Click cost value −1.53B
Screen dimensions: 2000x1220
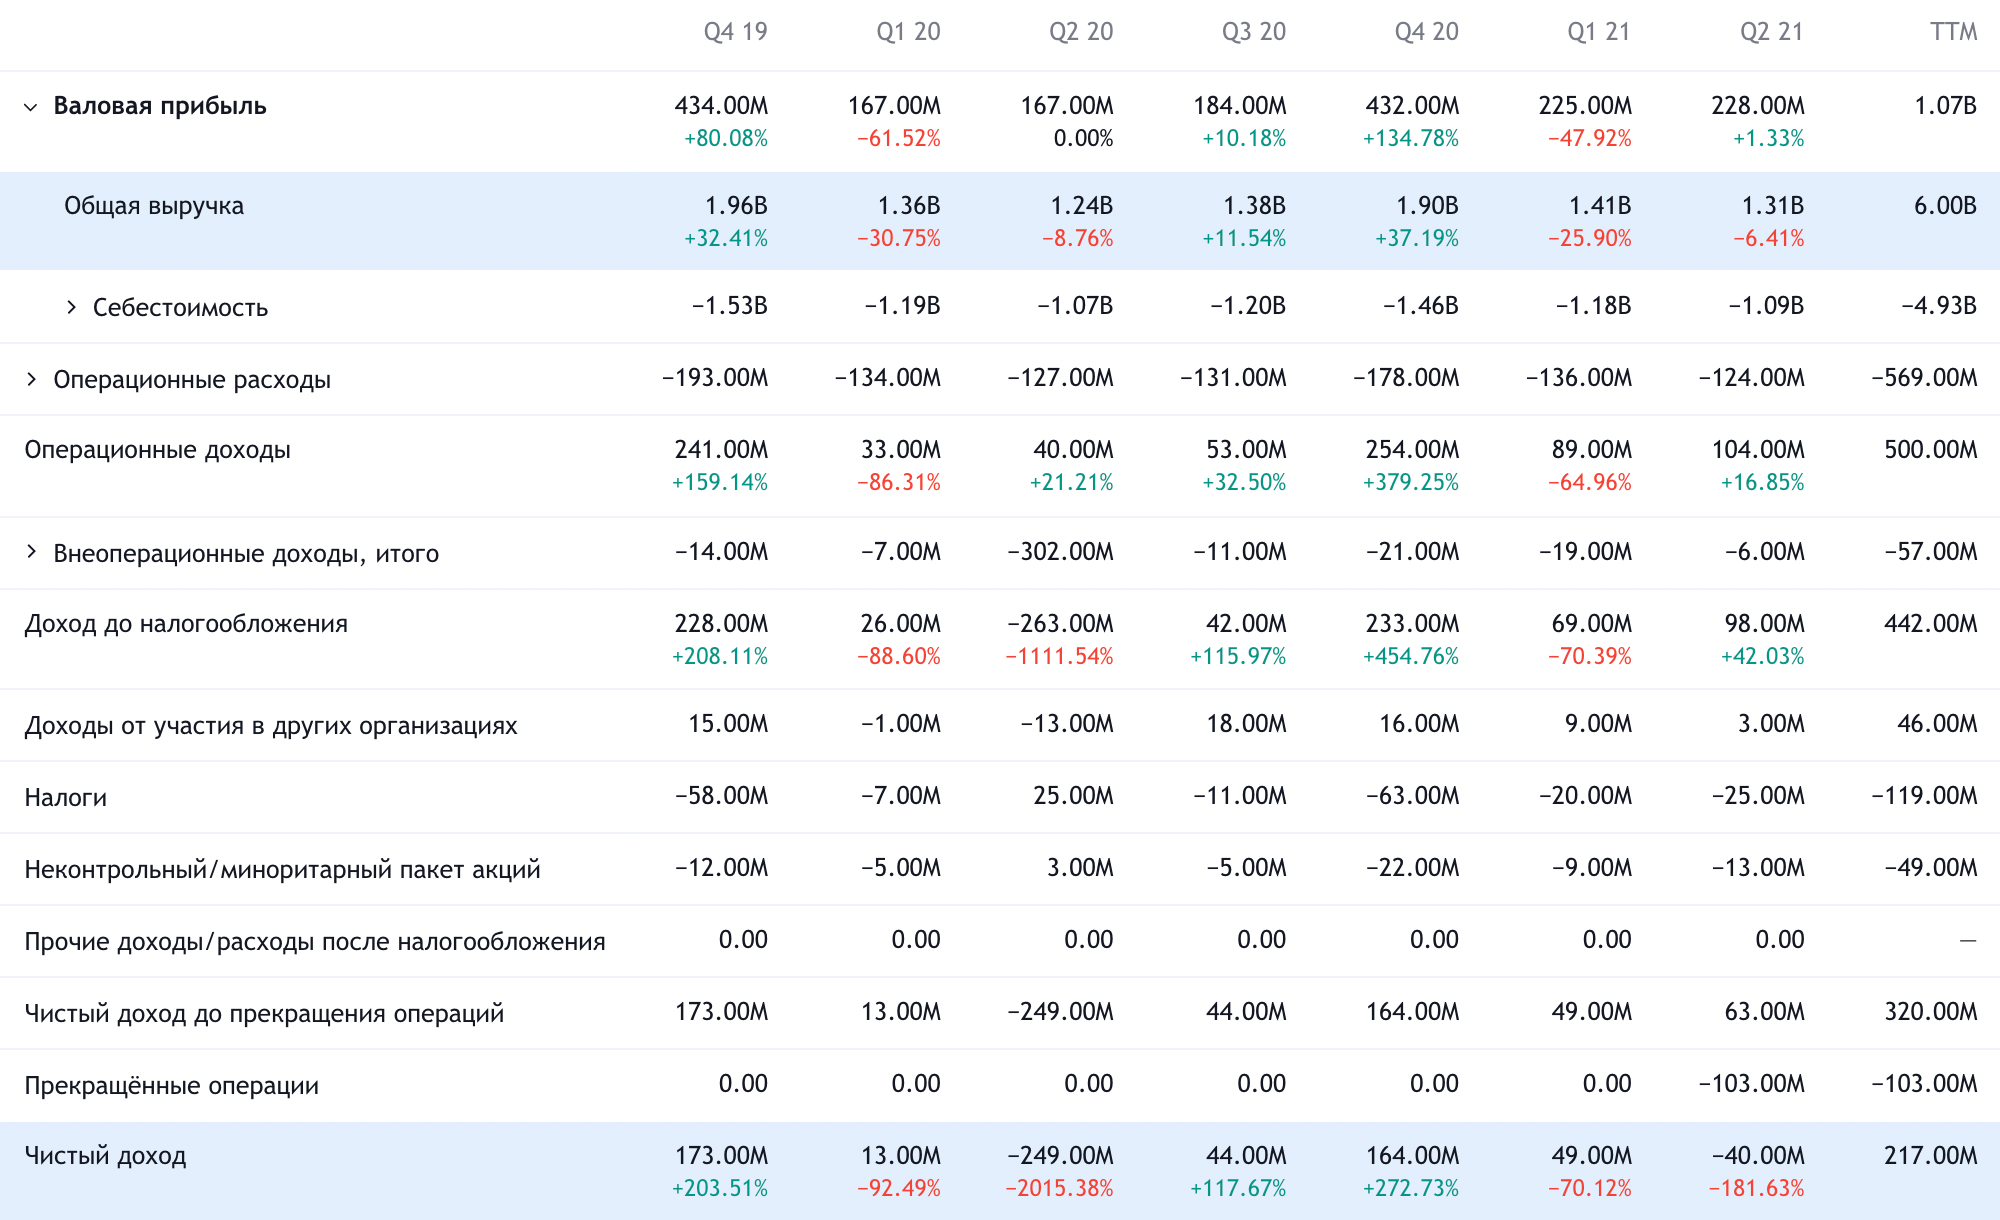tap(729, 306)
